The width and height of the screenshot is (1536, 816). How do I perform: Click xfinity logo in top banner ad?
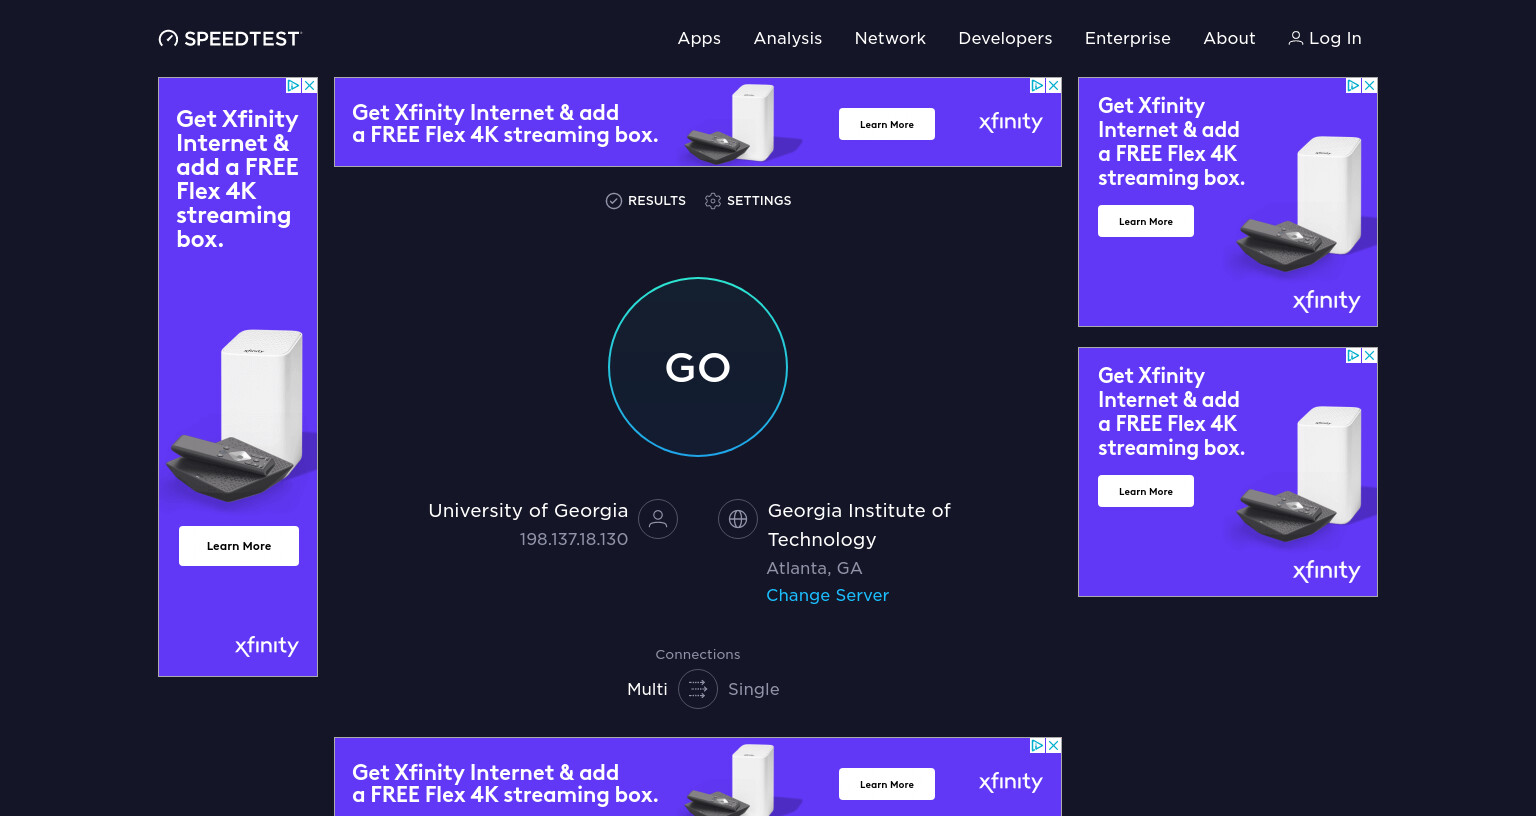click(1010, 122)
